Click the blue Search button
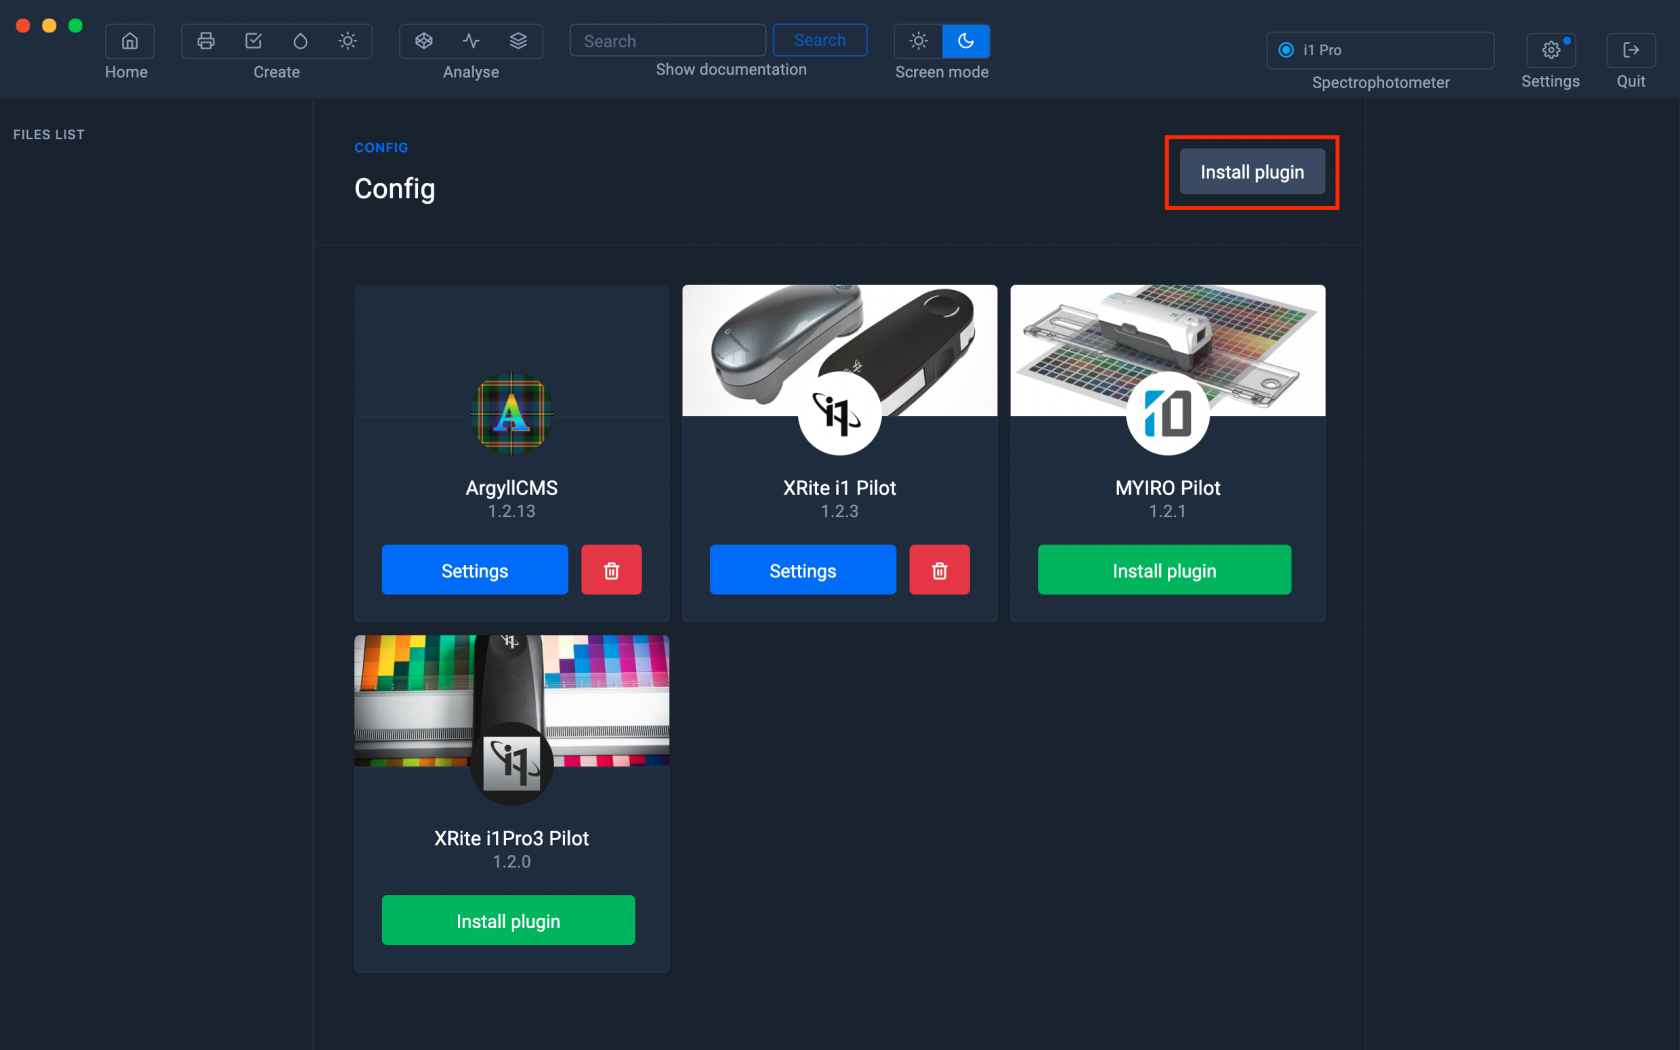The image size is (1680, 1050). tap(820, 40)
